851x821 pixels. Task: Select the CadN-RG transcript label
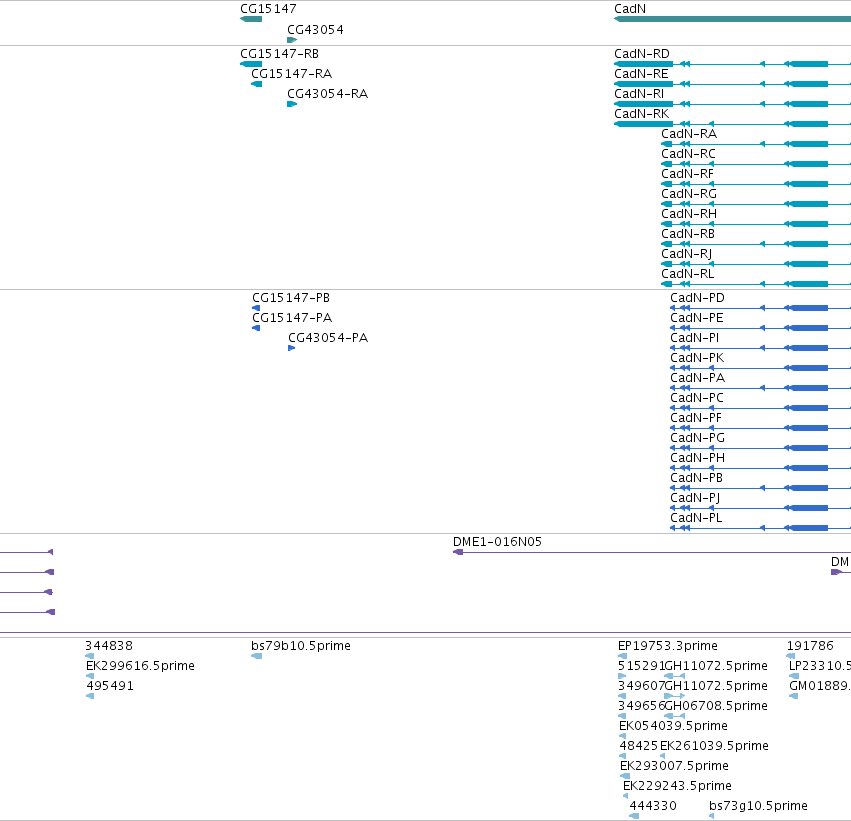click(689, 194)
